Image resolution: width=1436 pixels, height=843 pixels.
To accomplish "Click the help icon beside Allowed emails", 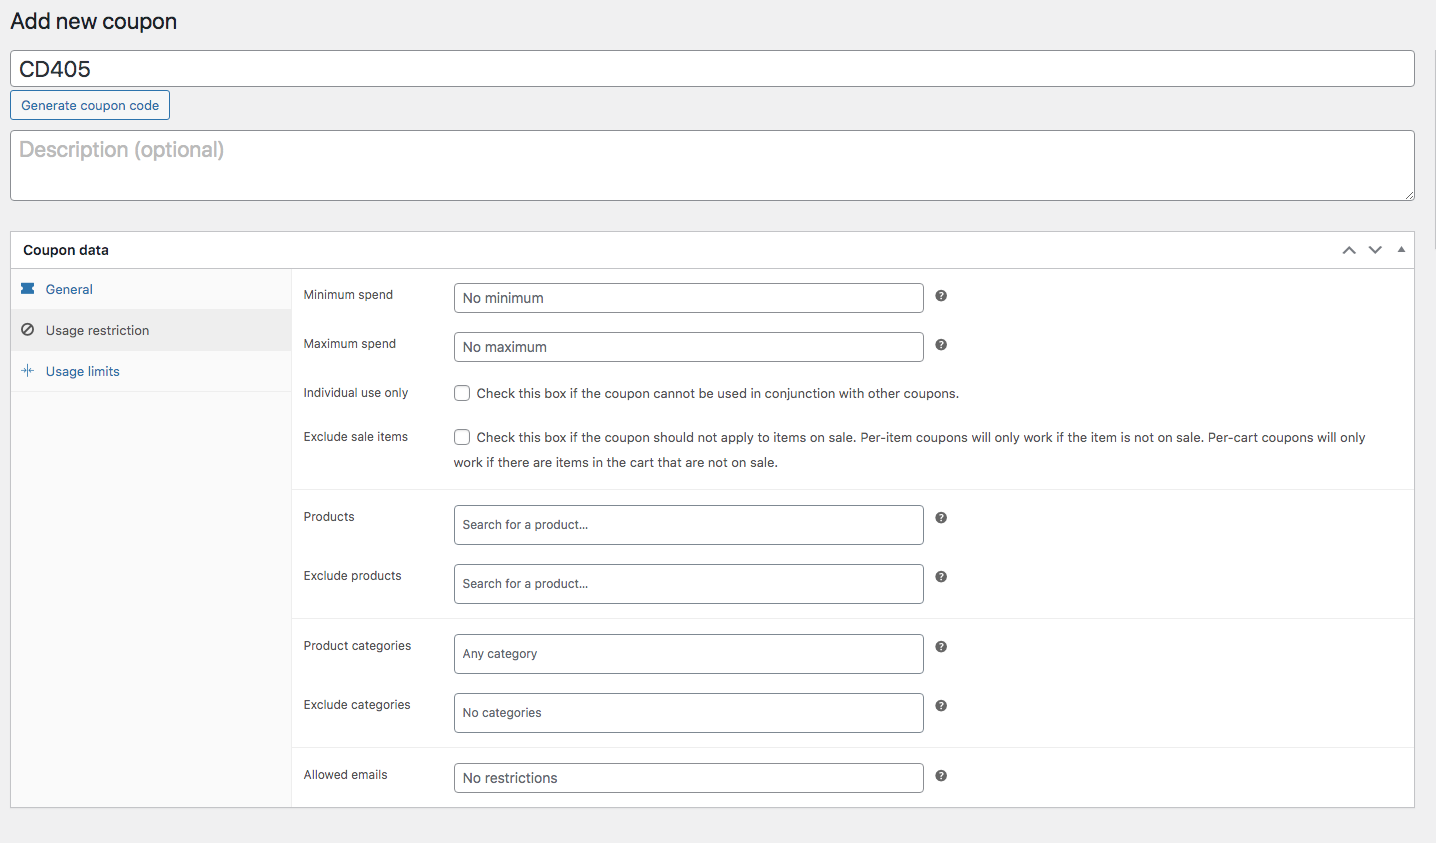I will (941, 776).
